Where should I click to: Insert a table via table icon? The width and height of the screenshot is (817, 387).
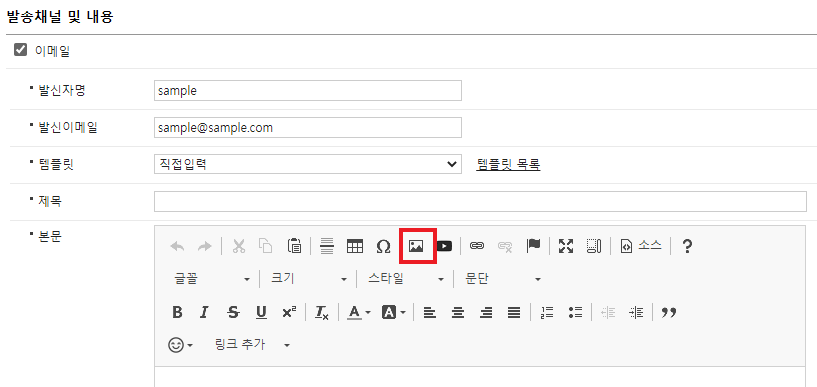click(x=355, y=246)
